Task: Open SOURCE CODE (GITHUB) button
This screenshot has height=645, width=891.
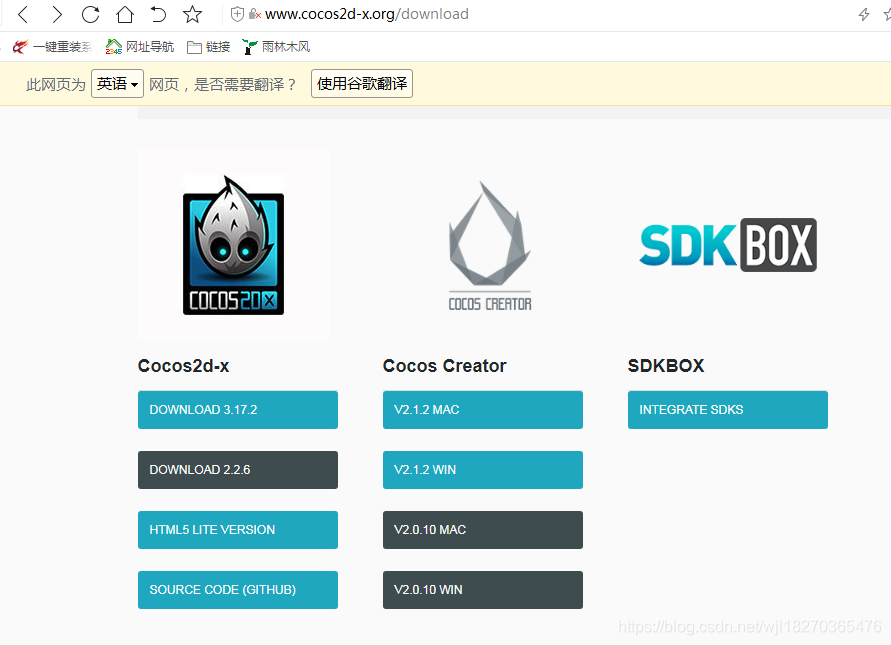Action: [238, 590]
